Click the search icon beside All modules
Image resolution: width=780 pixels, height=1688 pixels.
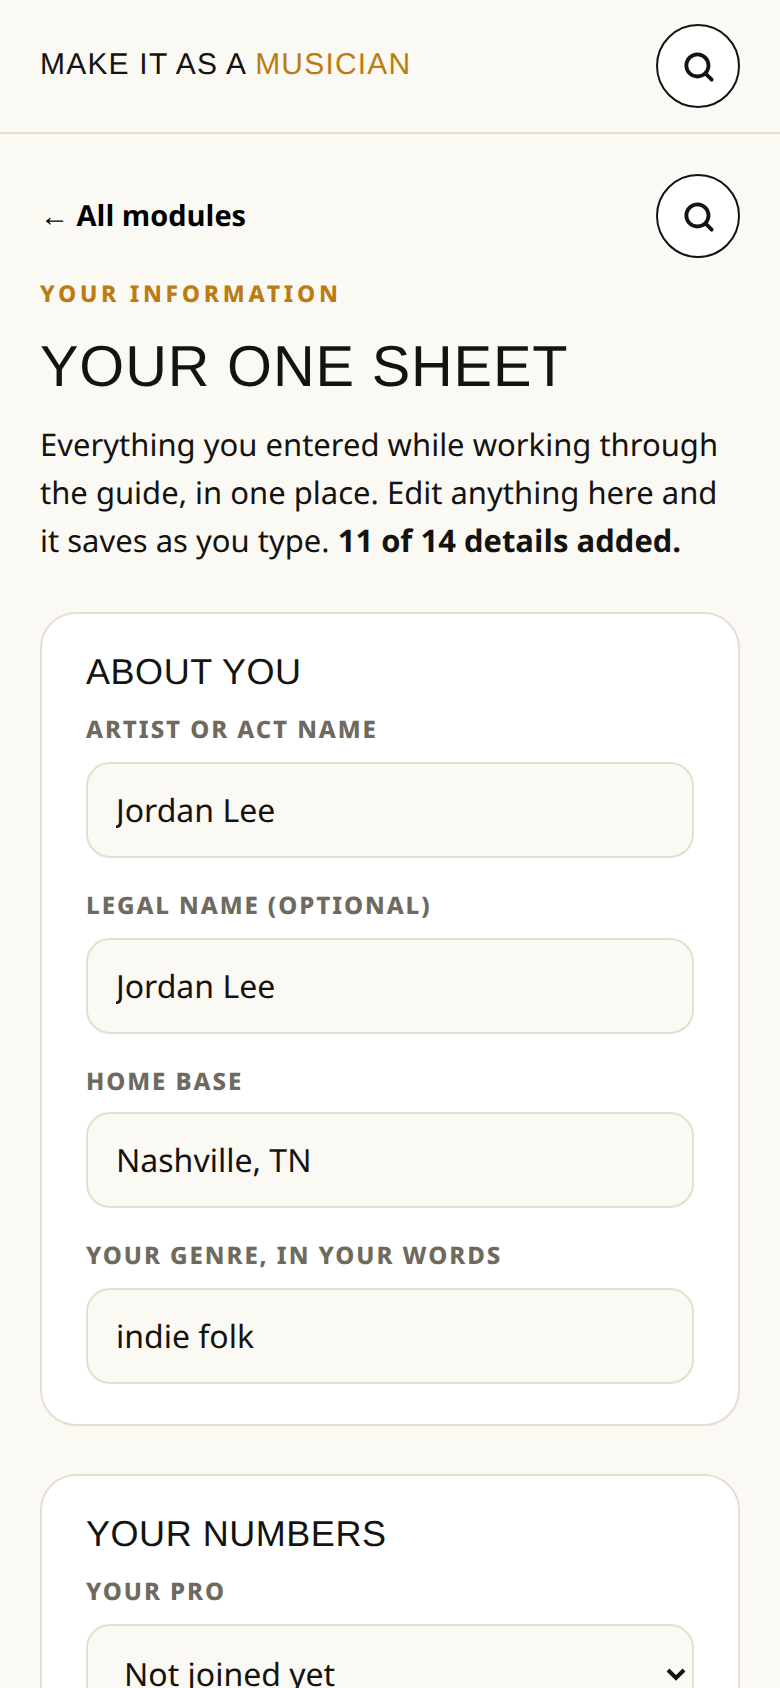698,216
